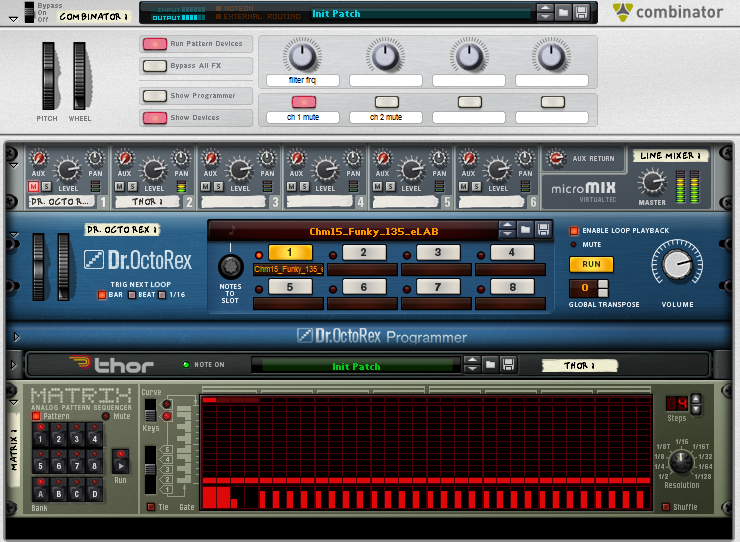Toggle Show Programmer button

tap(155, 96)
